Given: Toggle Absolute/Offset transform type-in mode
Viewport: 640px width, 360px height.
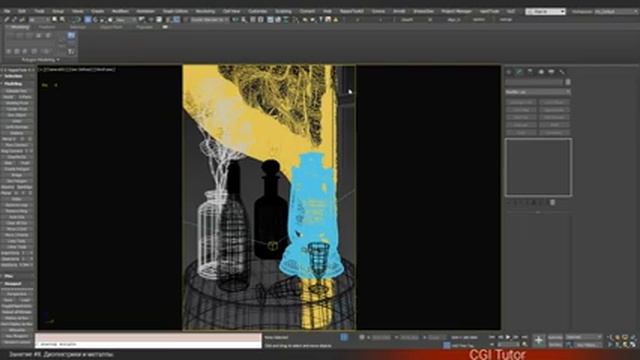Looking at the screenshot, I should pos(362,338).
